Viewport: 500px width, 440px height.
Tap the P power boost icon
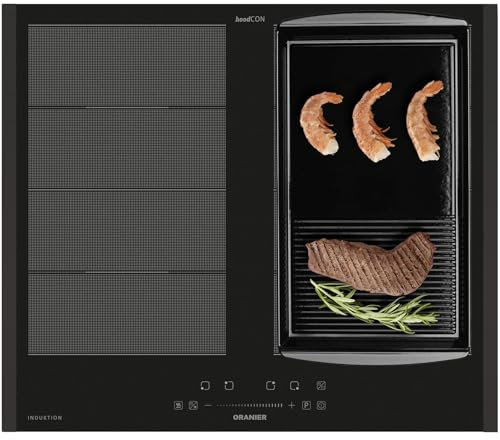306,405
